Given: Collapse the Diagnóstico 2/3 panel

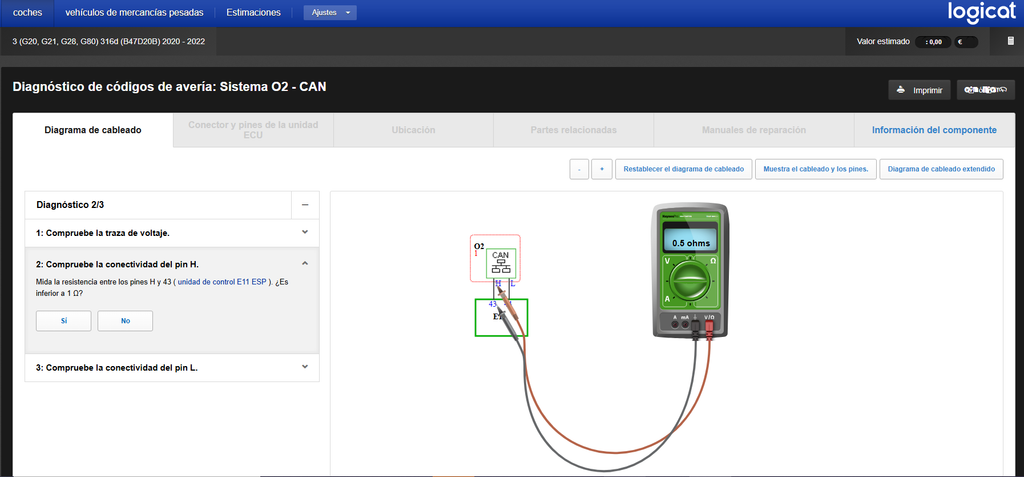Looking at the screenshot, I should click(x=305, y=205).
